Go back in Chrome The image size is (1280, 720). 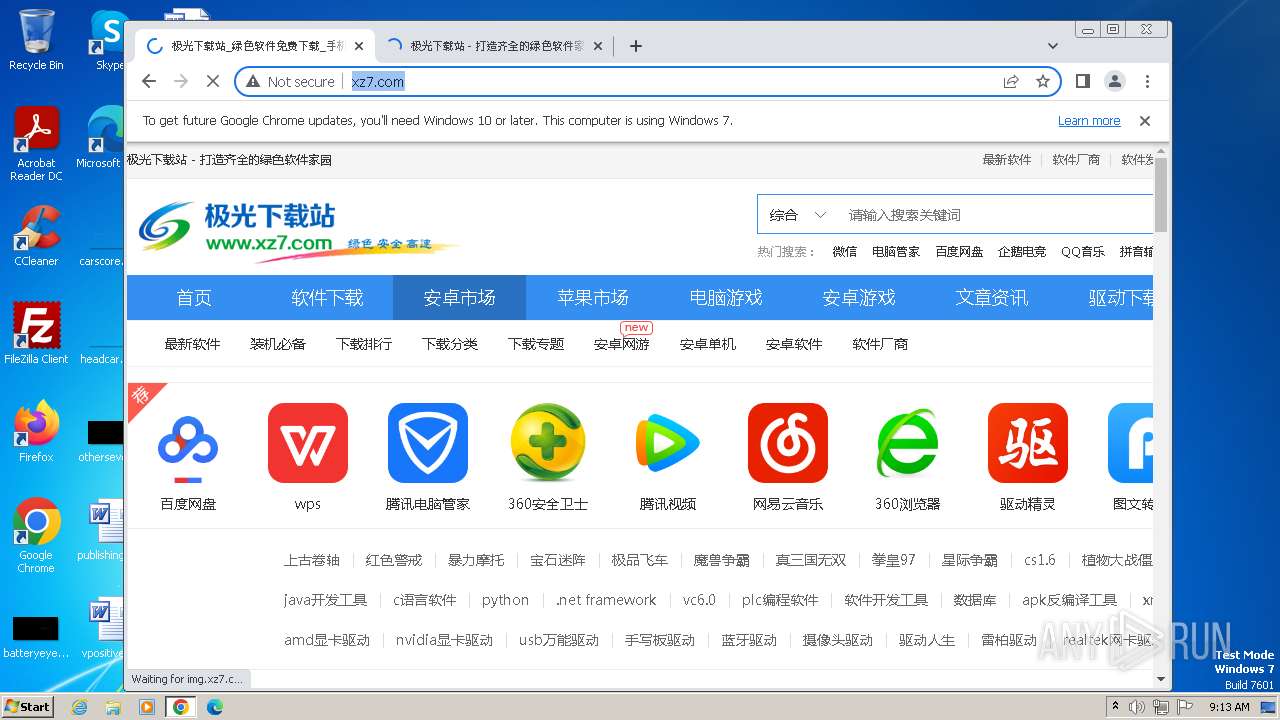(149, 82)
